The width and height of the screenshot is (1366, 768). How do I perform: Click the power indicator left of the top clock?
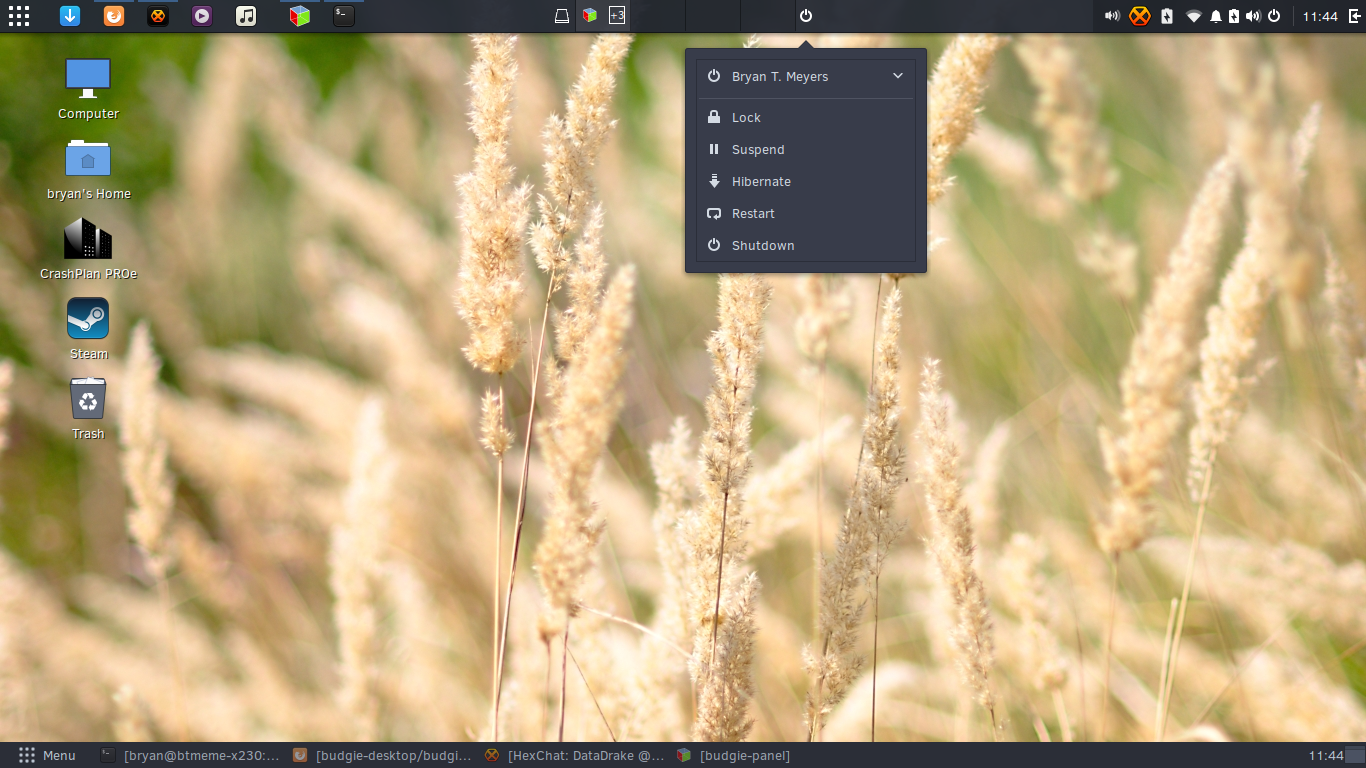[1274, 16]
